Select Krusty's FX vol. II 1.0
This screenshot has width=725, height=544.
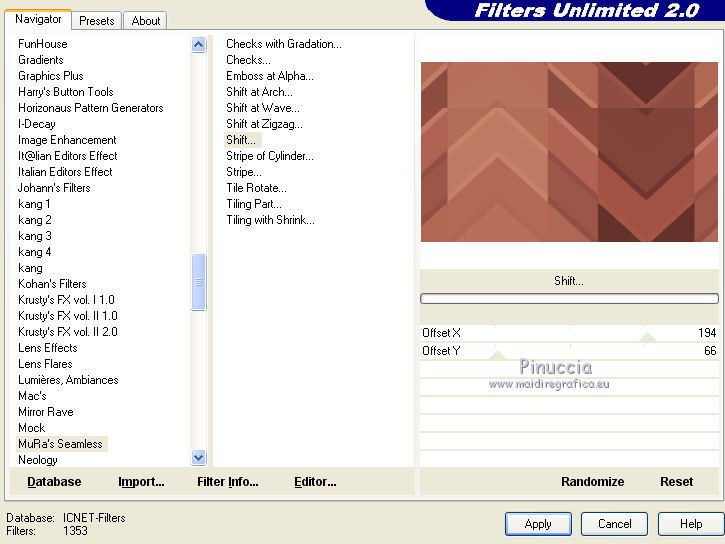tap(68, 316)
